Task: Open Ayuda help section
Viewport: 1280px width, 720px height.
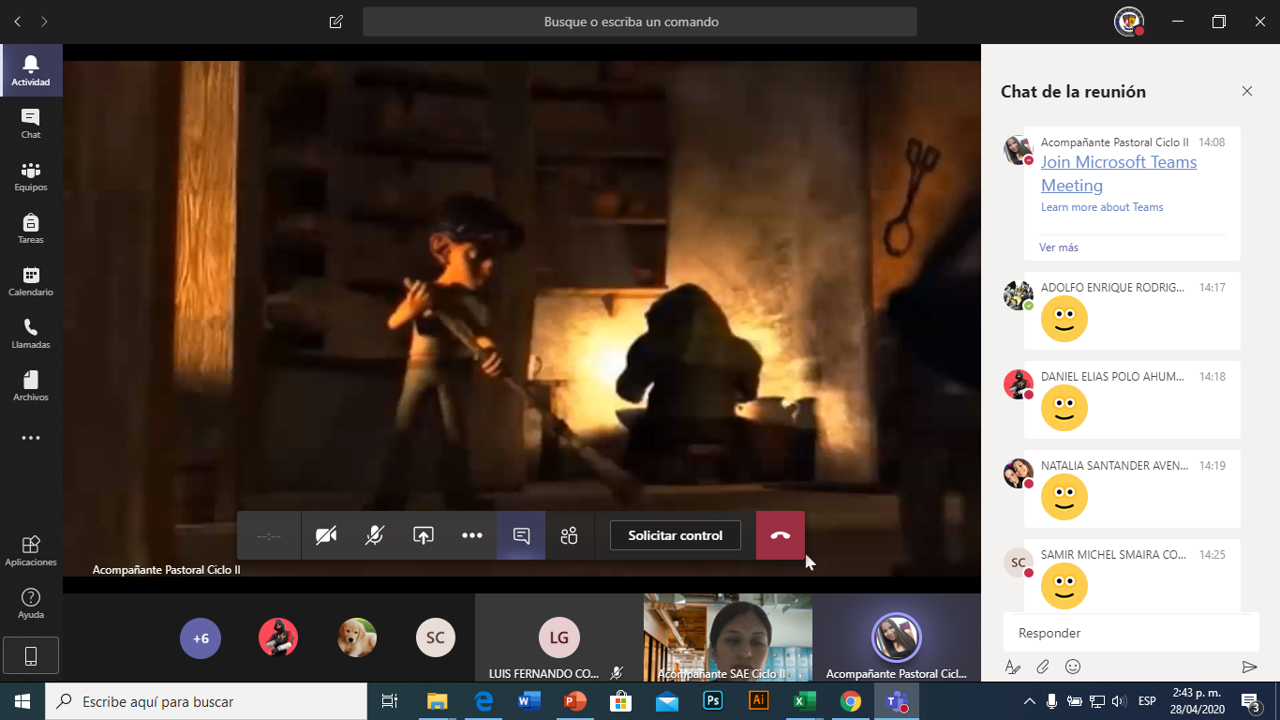Action: click(x=31, y=603)
